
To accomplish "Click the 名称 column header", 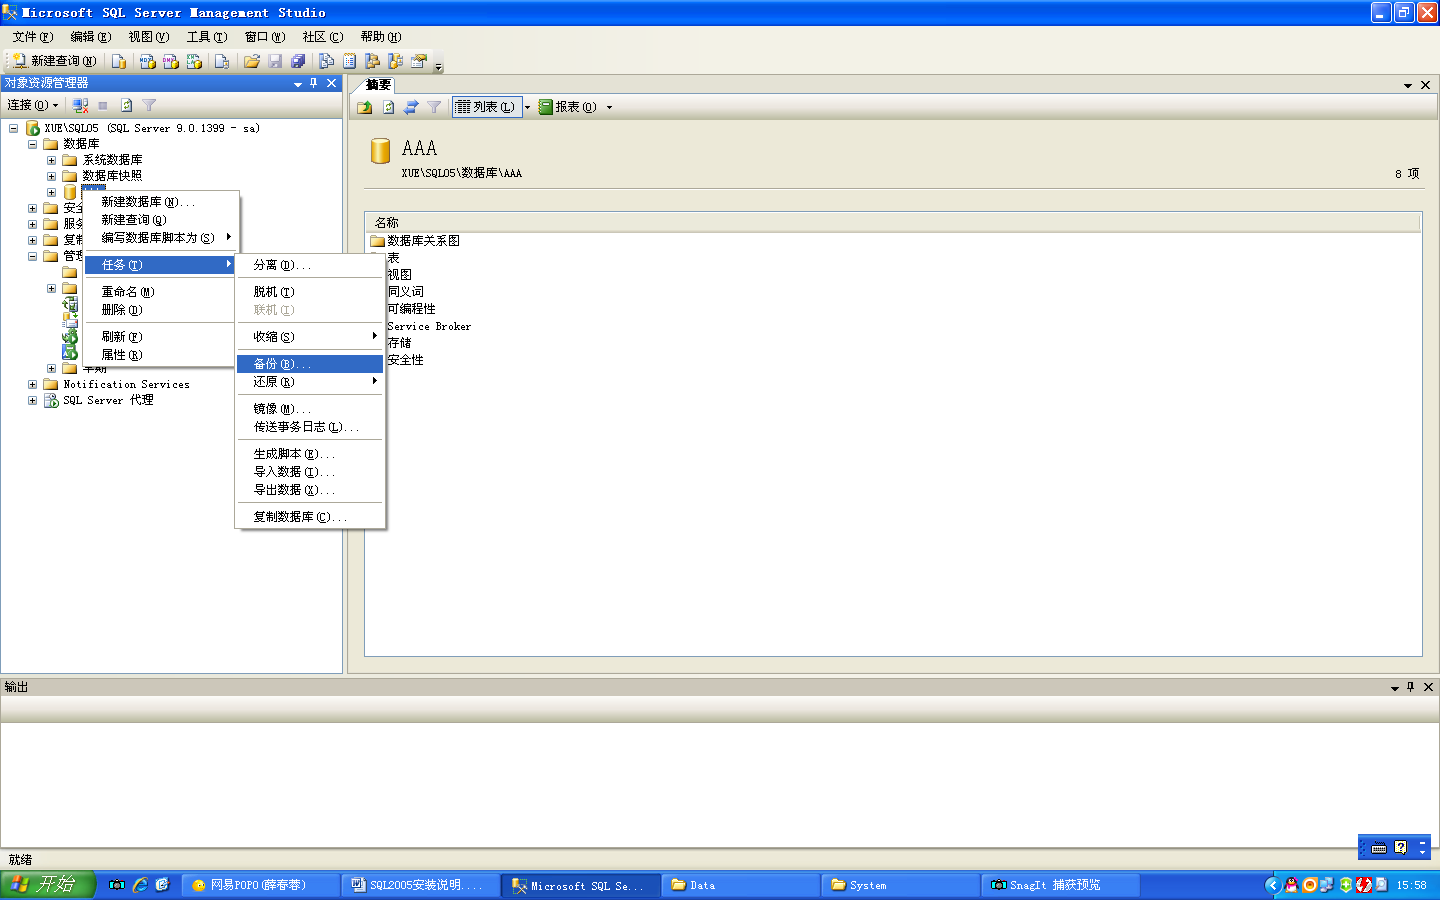I will coord(893,223).
